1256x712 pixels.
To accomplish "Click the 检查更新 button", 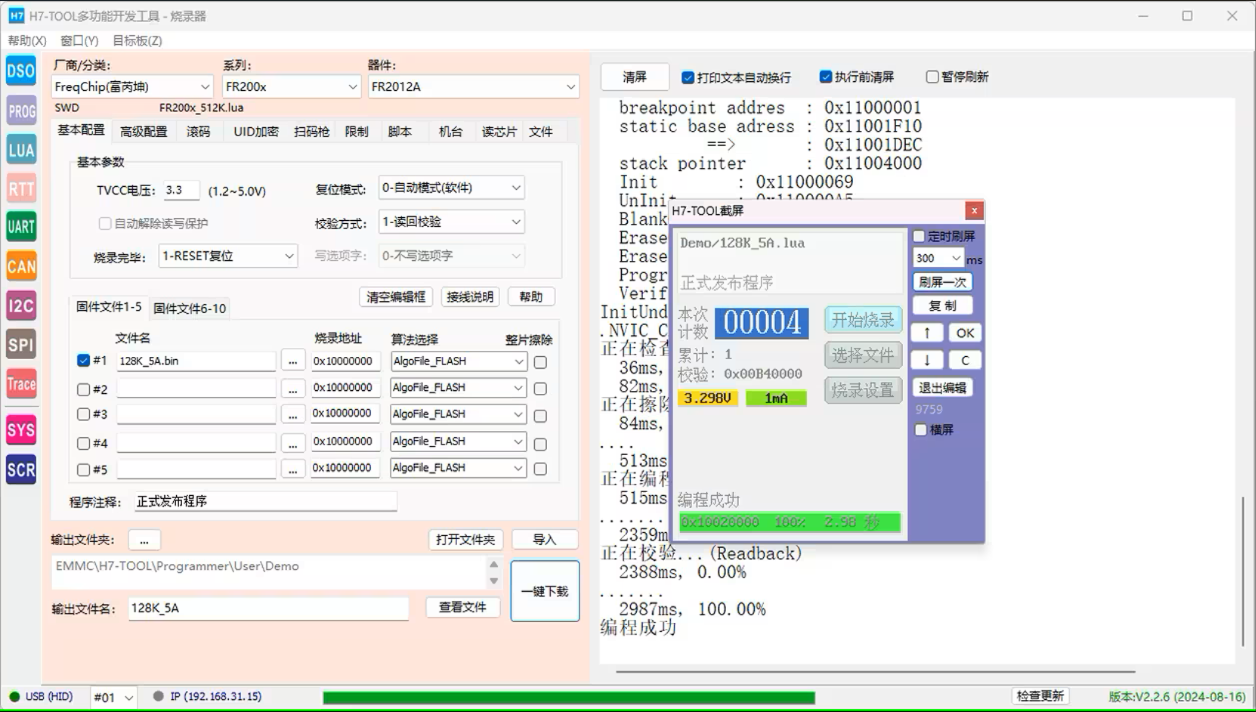I will (x=1040, y=696).
